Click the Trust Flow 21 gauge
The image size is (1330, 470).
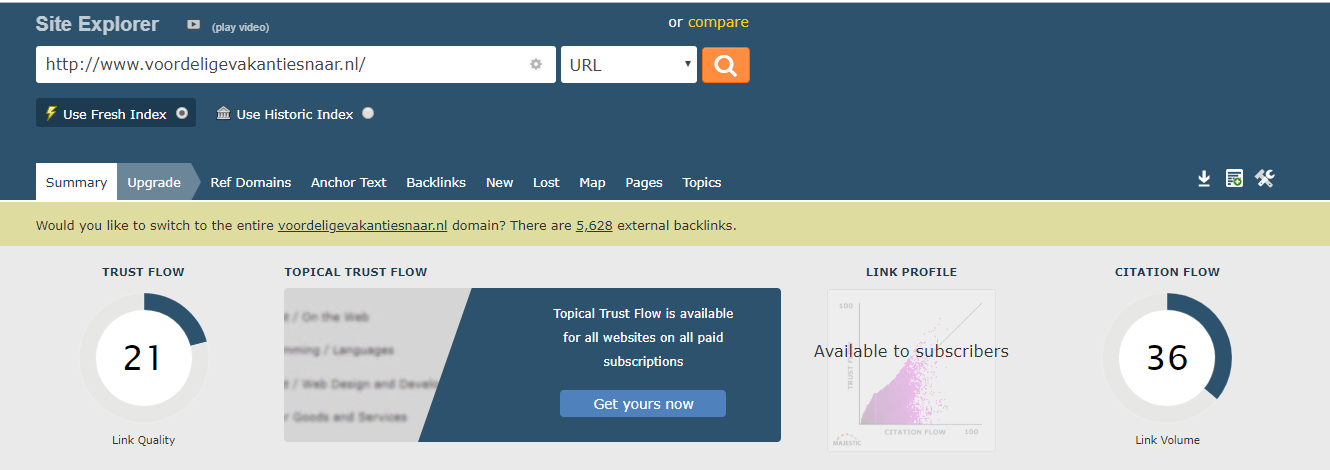click(x=143, y=358)
